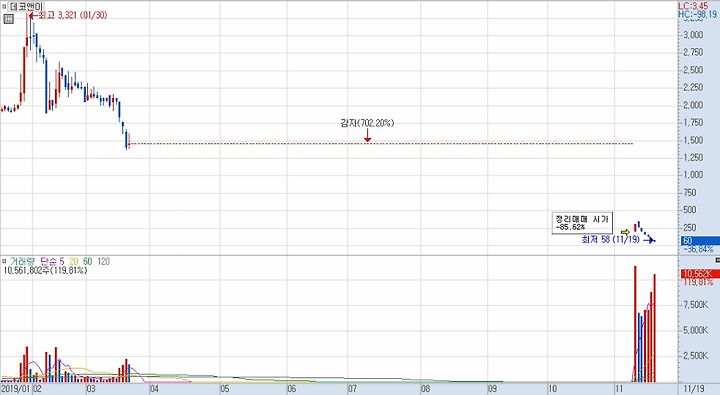Click the 11/19 date label at axis end
720x395 pixels.
(694, 389)
